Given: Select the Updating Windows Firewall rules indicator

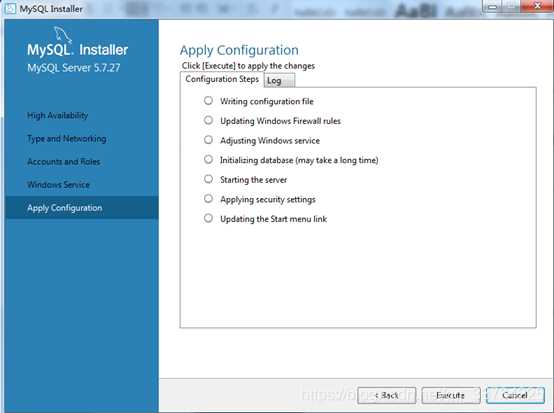Looking at the screenshot, I should click(x=208, y=120).
